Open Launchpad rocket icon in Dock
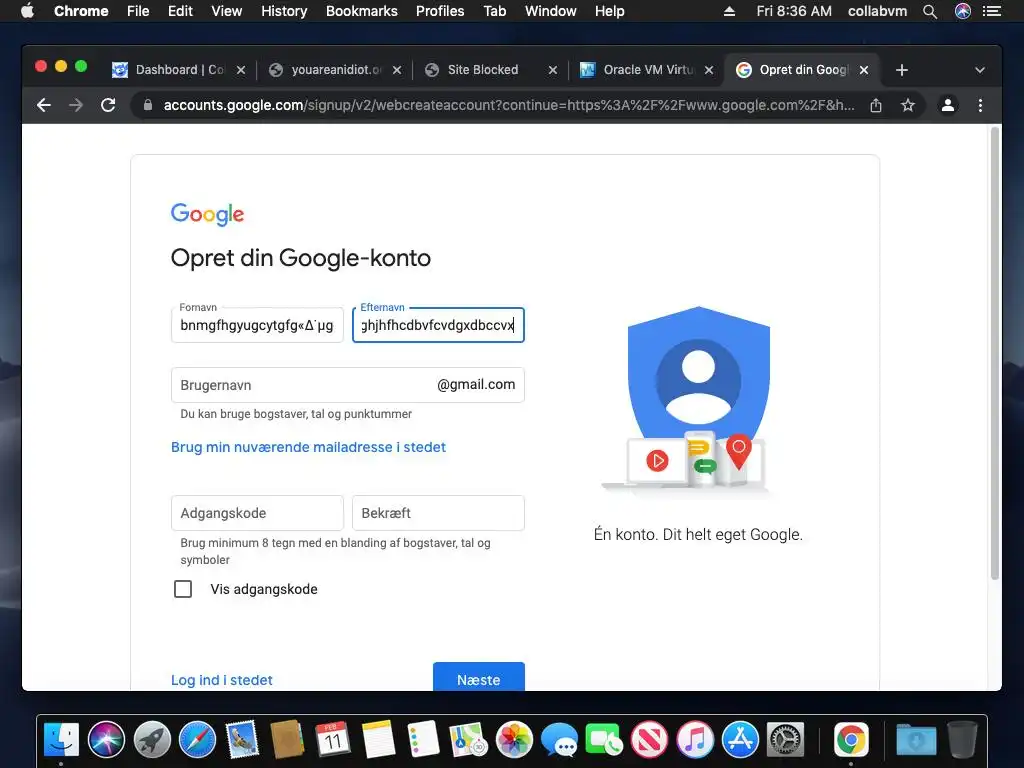The width and height of the screenshot is (1024, 768). [152, 740]
